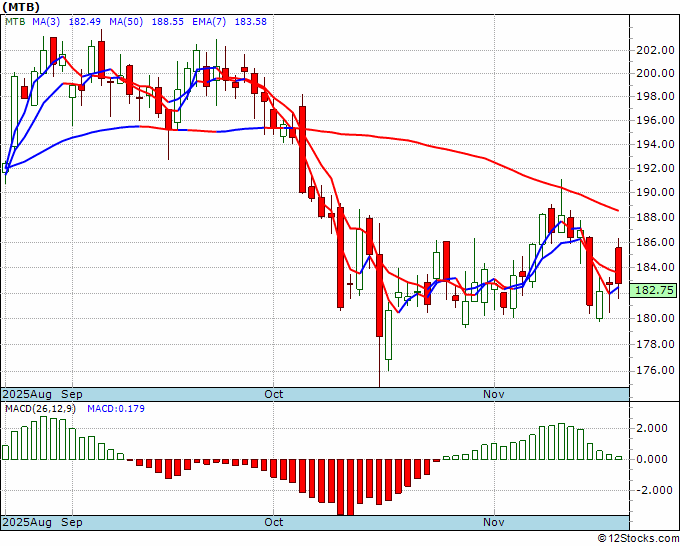Click Oct on MACD date axis
This screenshot has width=680, height=546.
pos(274,522)
